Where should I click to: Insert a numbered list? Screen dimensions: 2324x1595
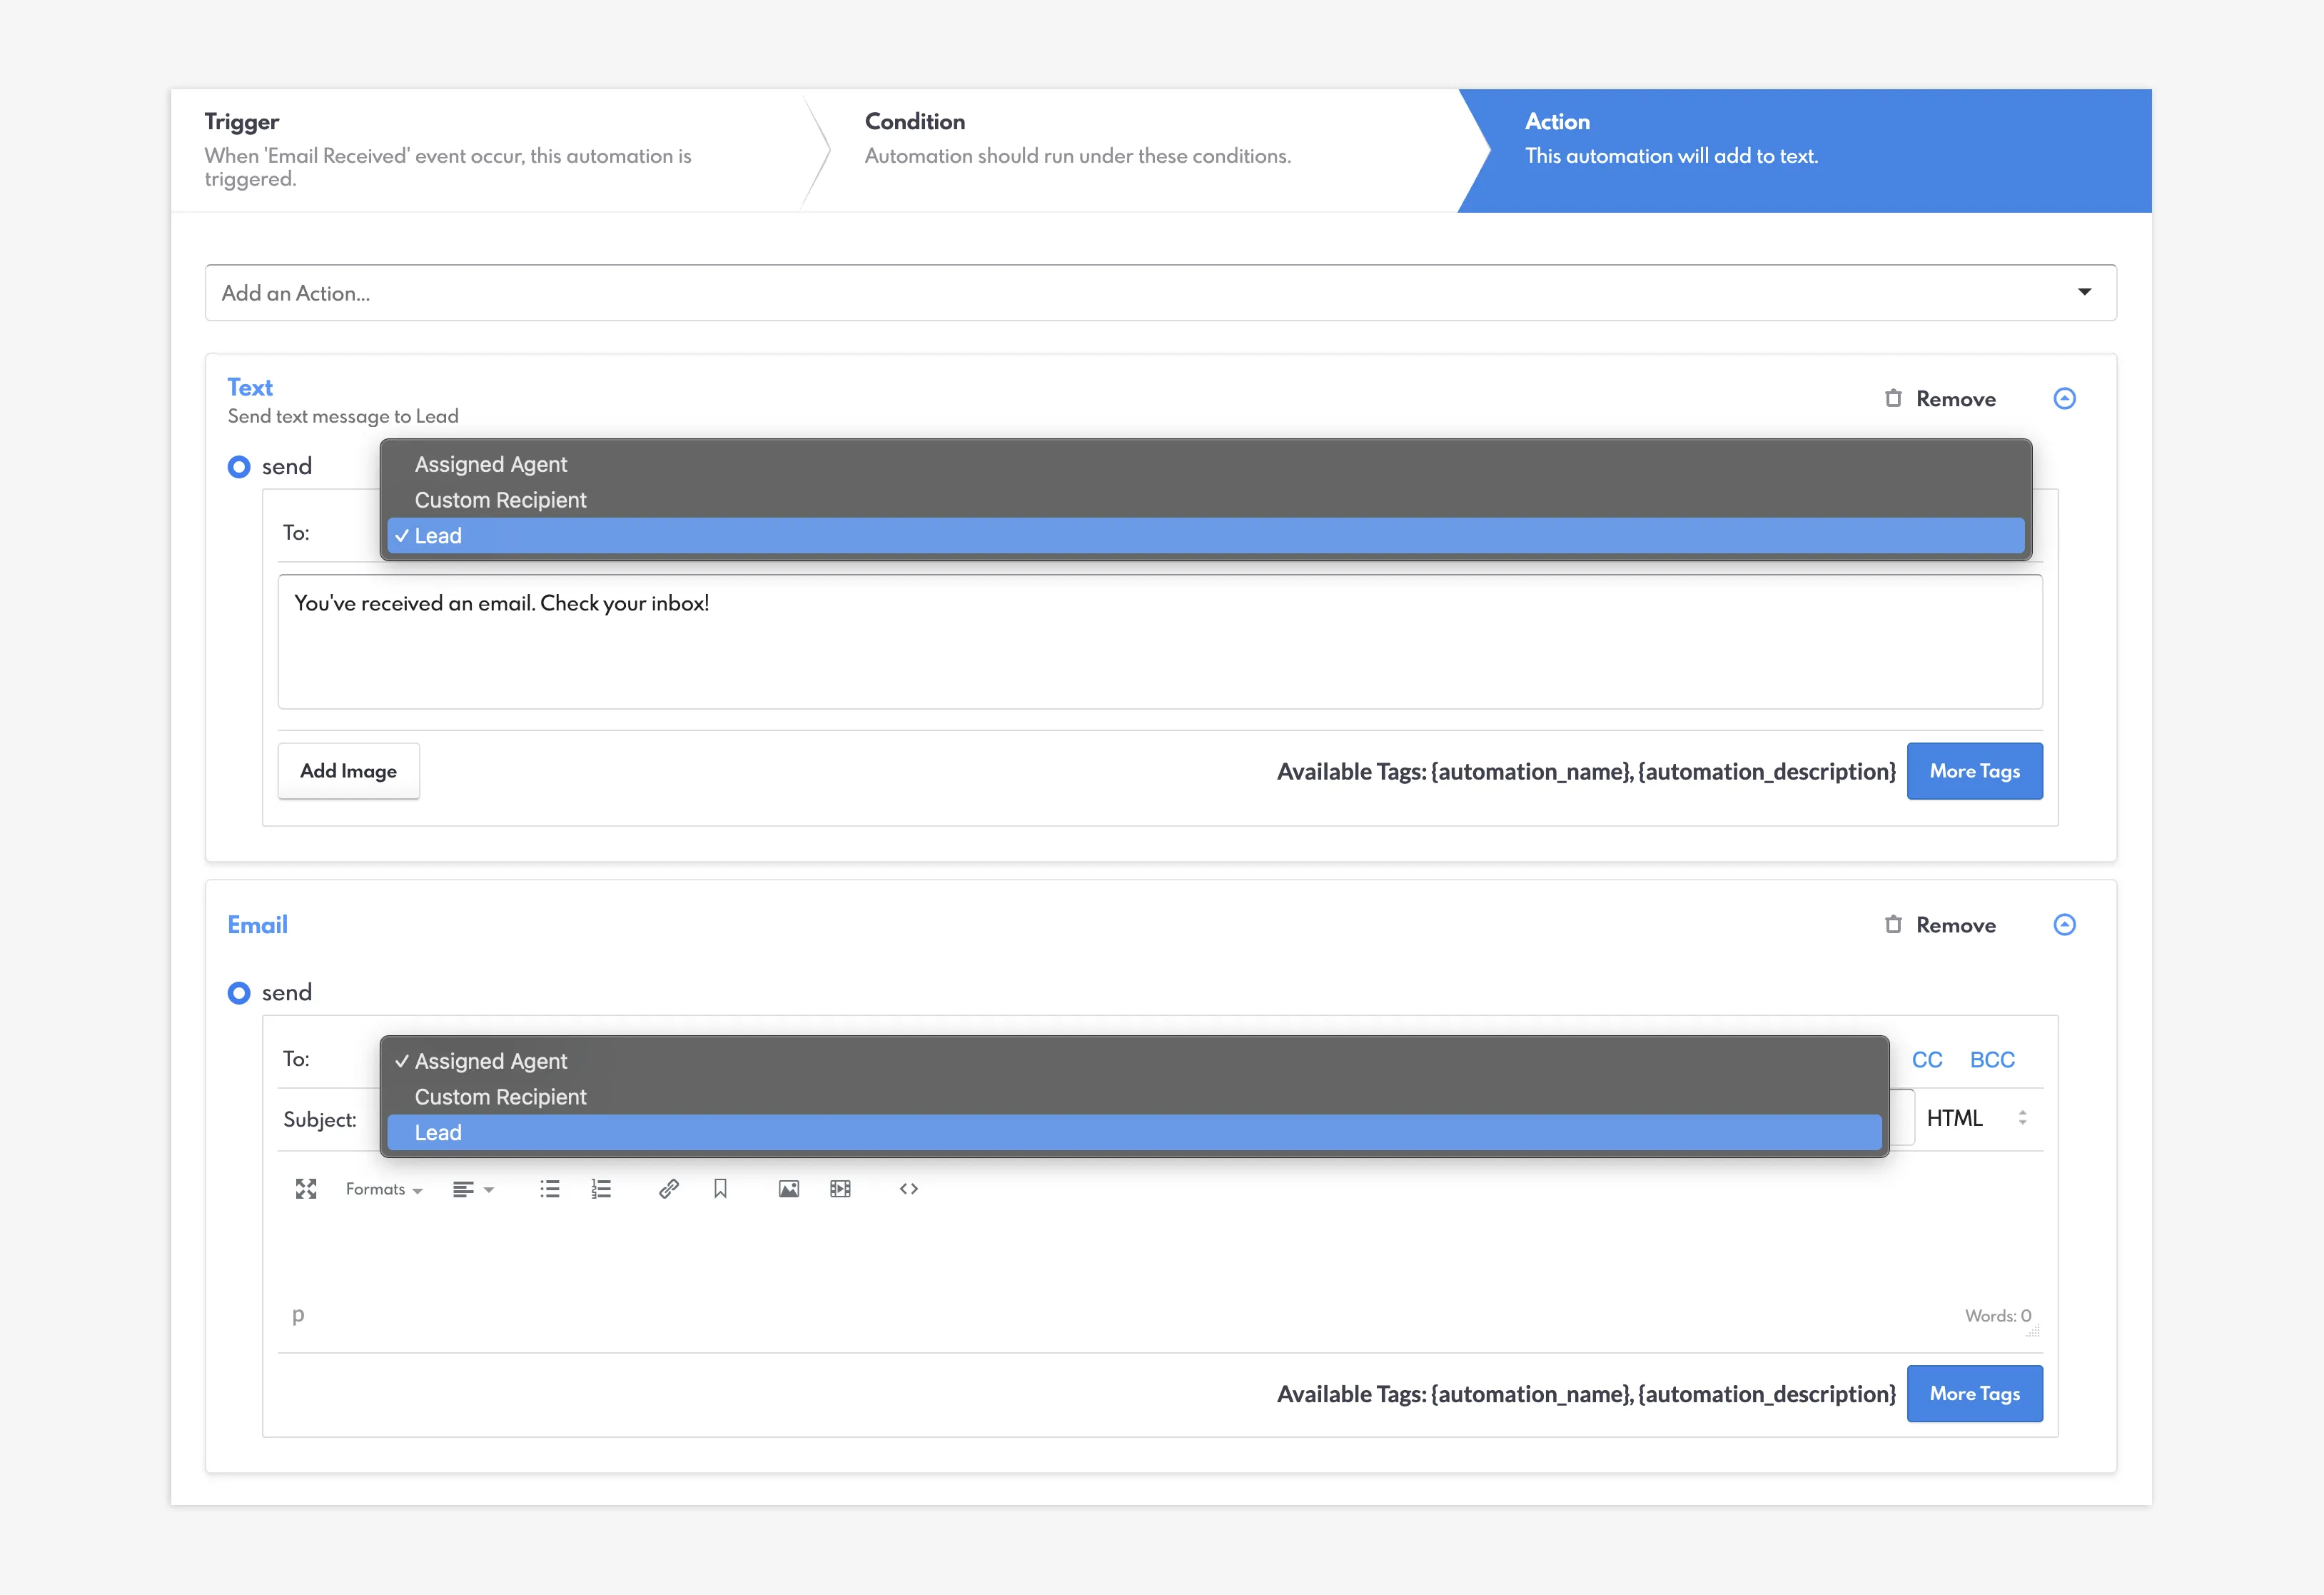[601, 1188]
